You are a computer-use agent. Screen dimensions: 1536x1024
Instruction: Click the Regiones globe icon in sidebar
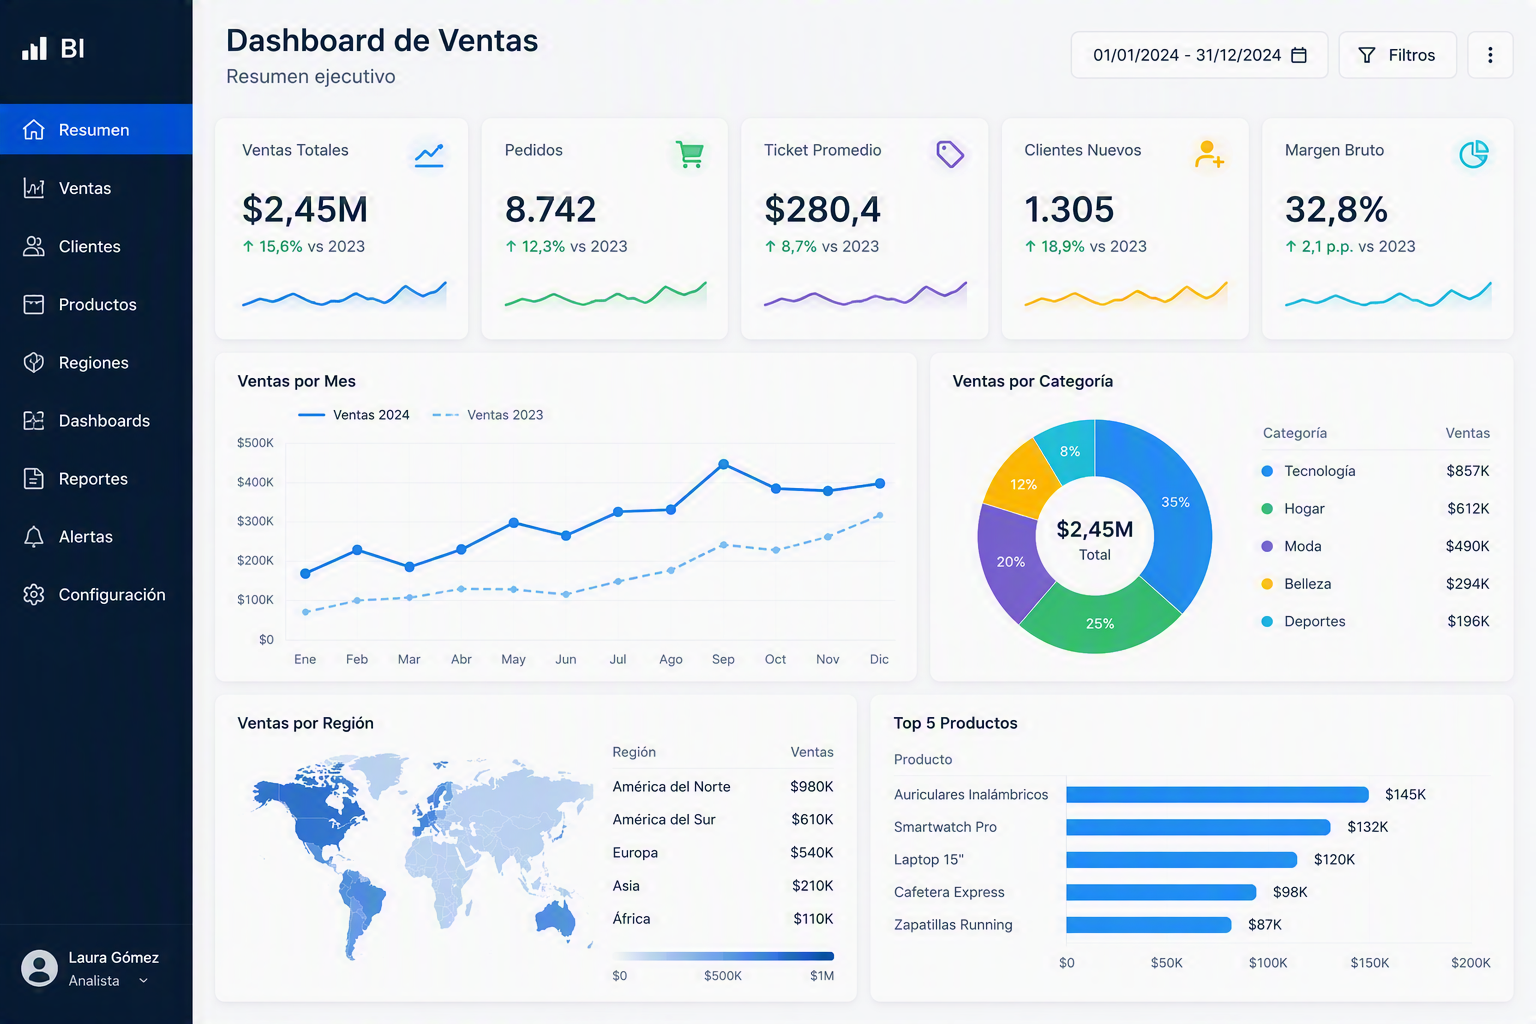[34, 363]
